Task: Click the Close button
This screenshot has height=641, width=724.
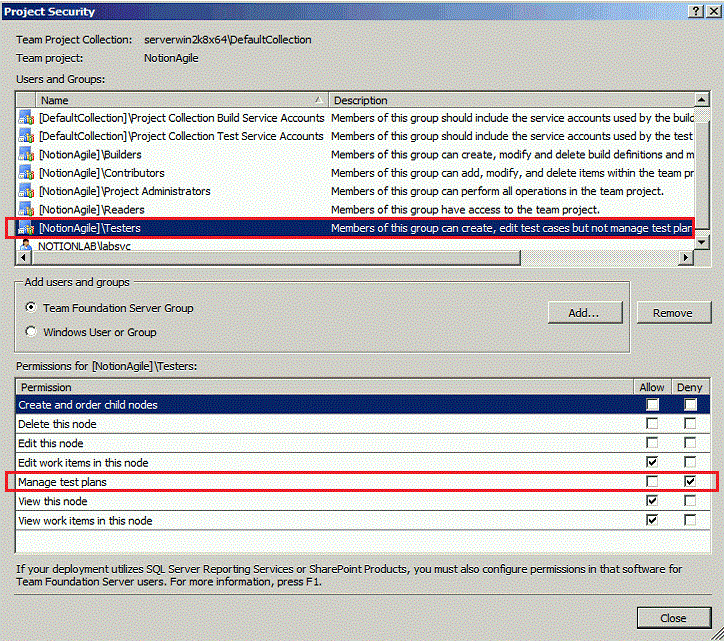Action: (674, 618)
